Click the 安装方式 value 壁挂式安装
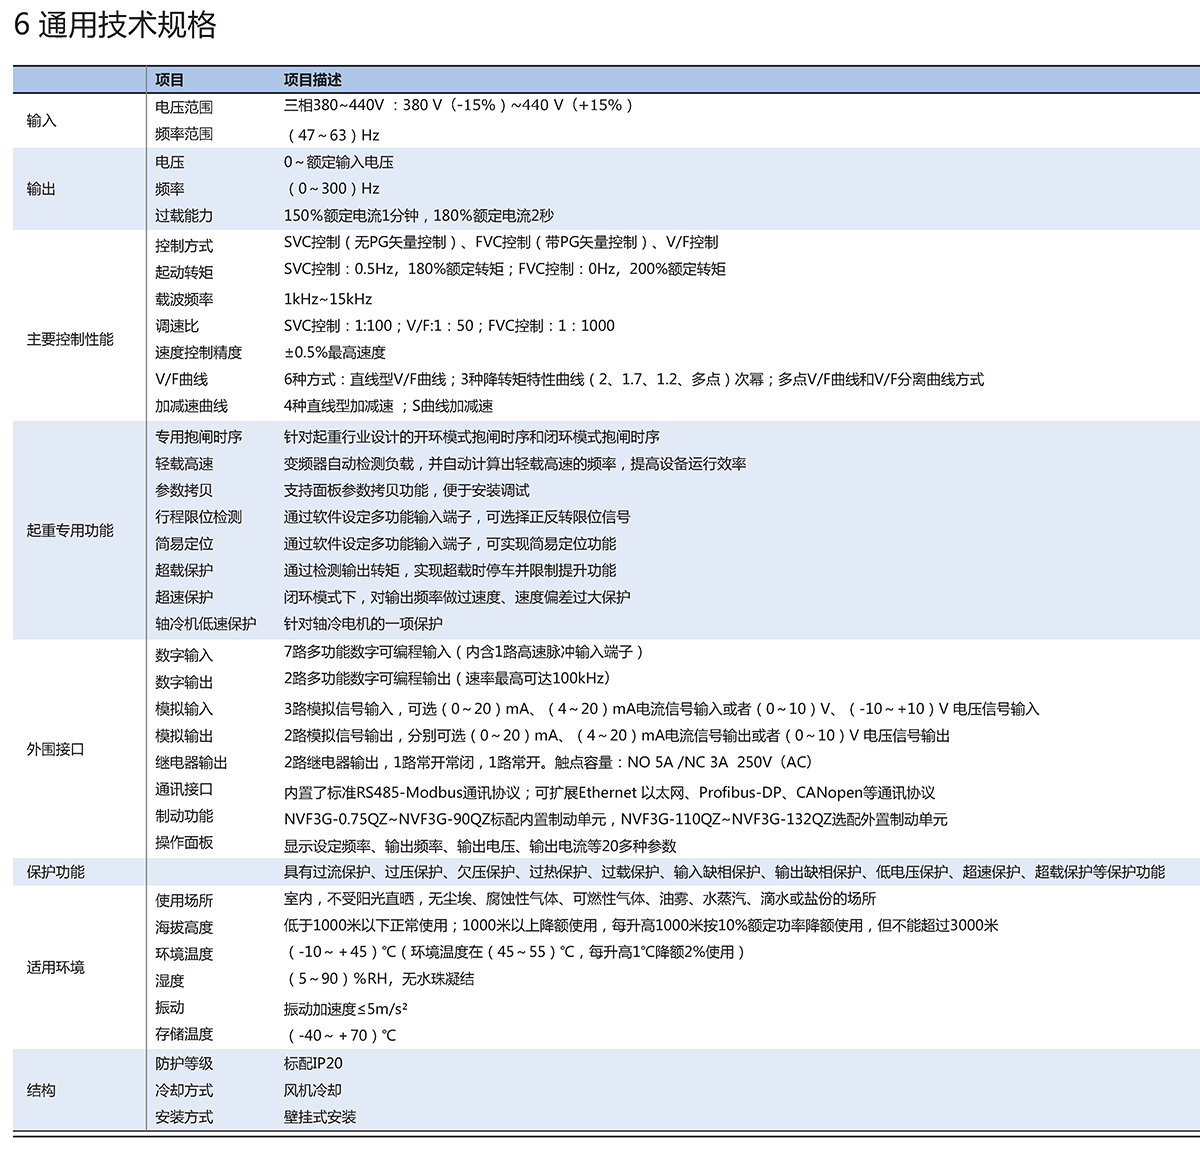 click(x=320, y=1117)
